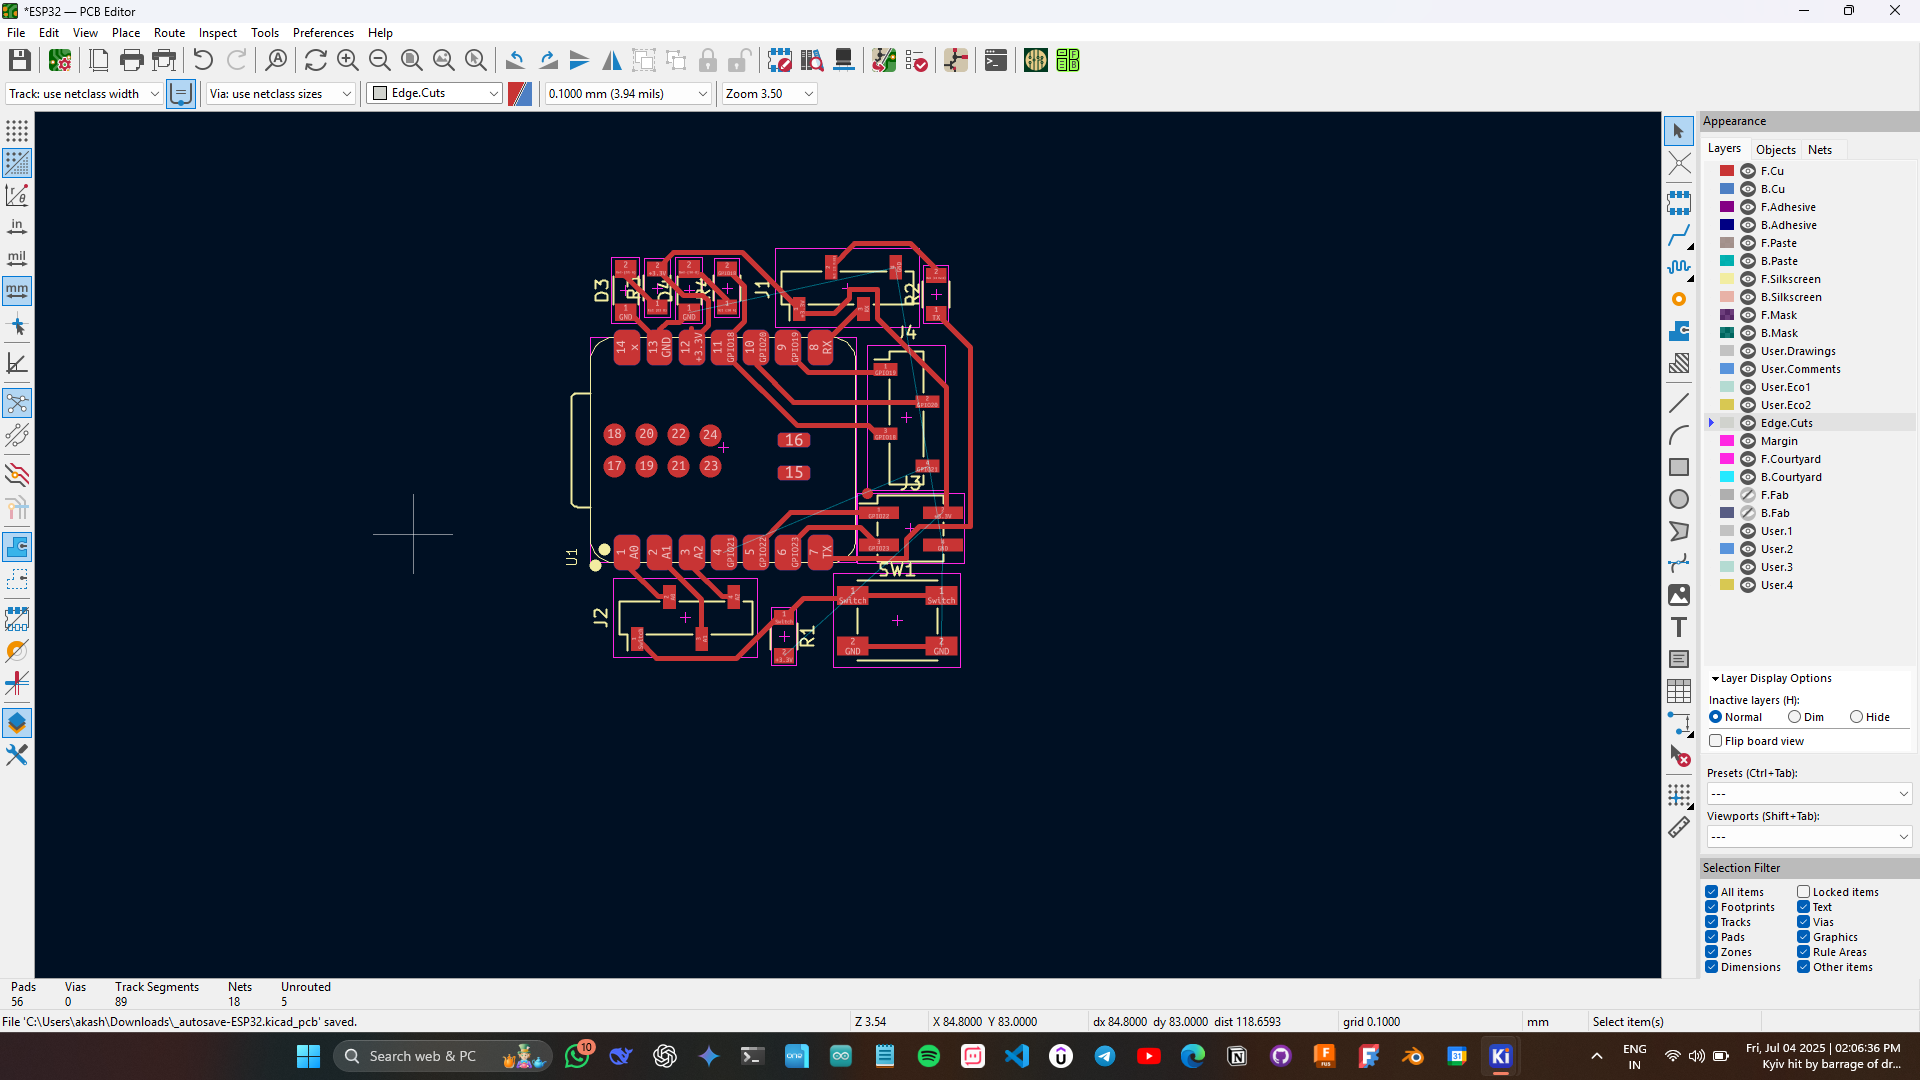Switch to the Nets tab
This screenshot has width=1920, height=1080.
point(1819,149)
